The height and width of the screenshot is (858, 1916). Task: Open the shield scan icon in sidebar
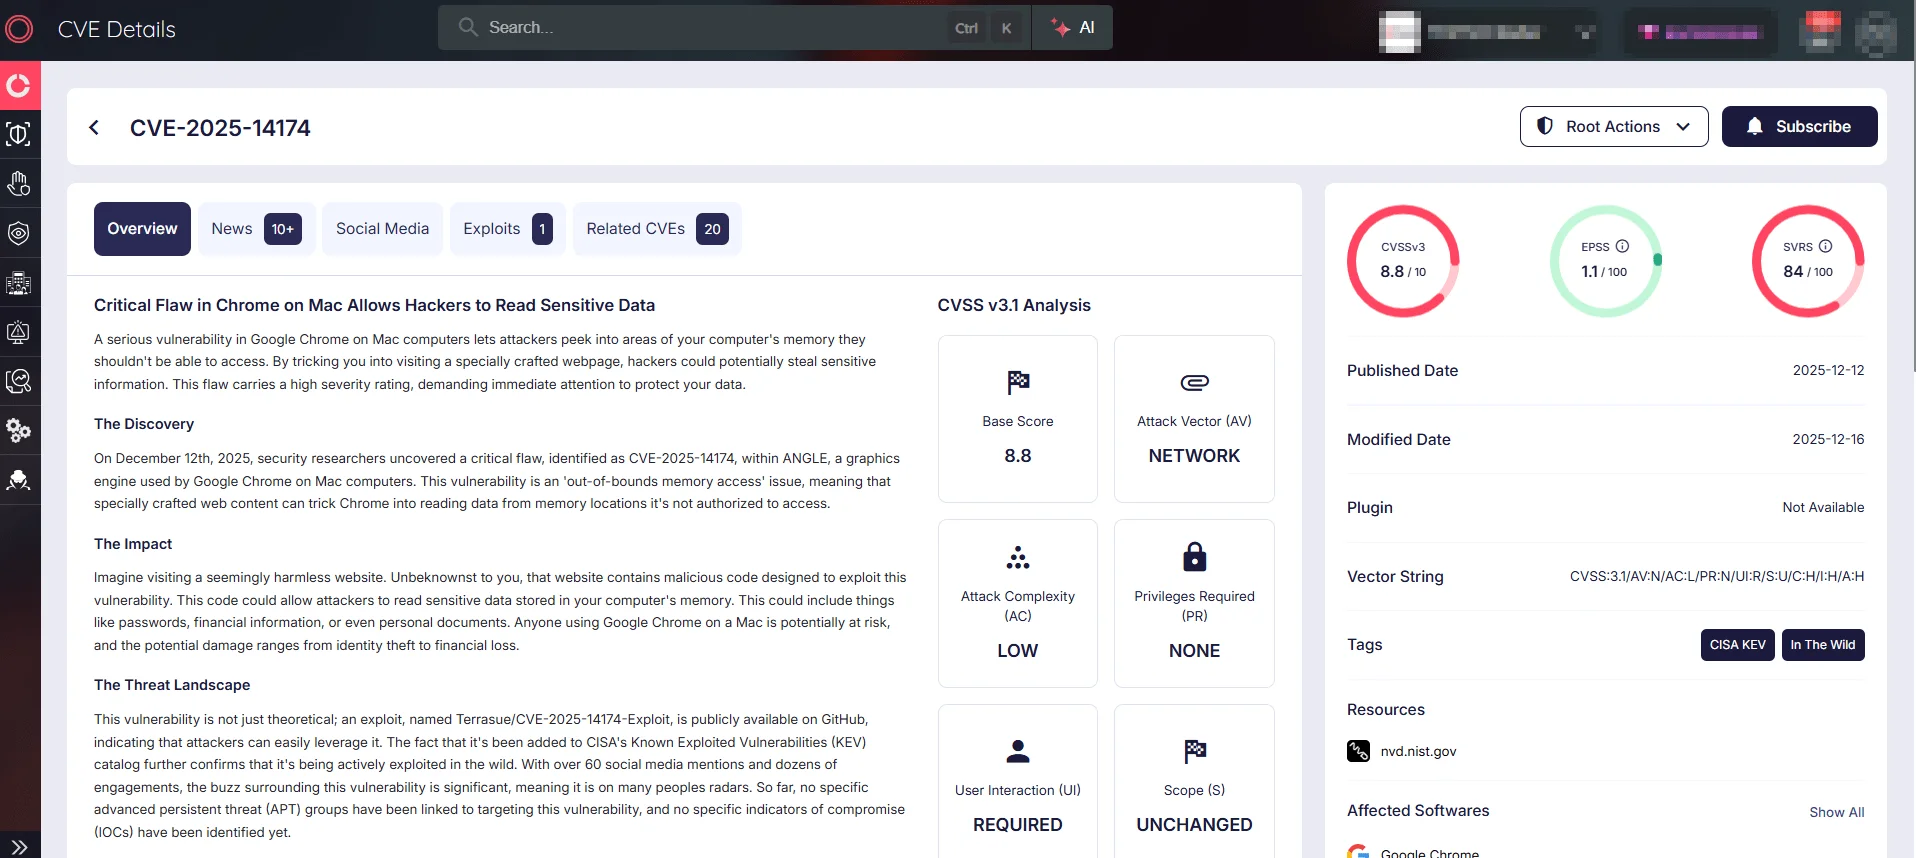[x=19, y=134]
